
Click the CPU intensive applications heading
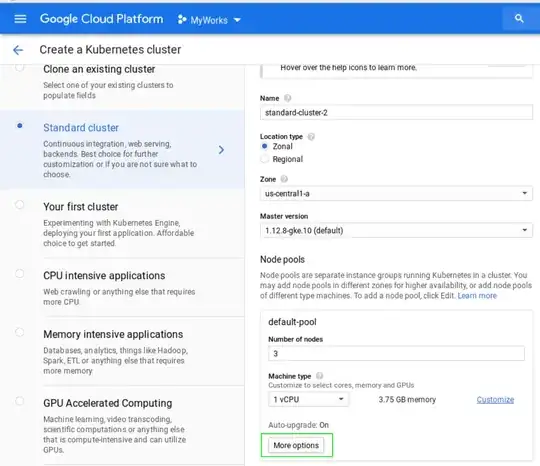pyautogui.click(x=104, y=276)
